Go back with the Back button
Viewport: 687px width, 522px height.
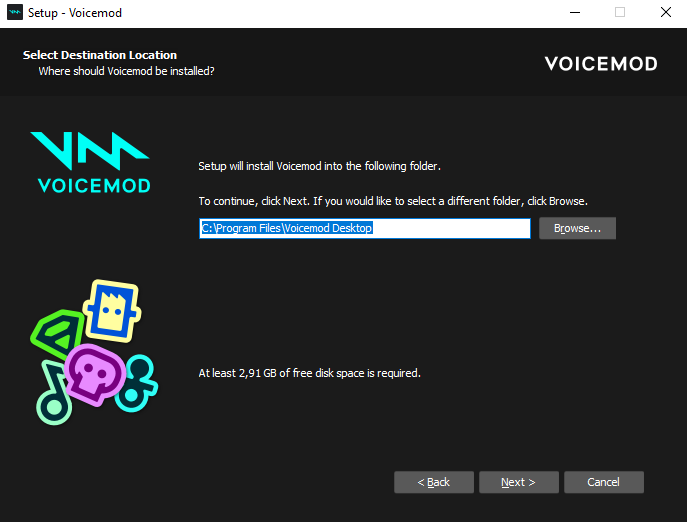(434, 482)
